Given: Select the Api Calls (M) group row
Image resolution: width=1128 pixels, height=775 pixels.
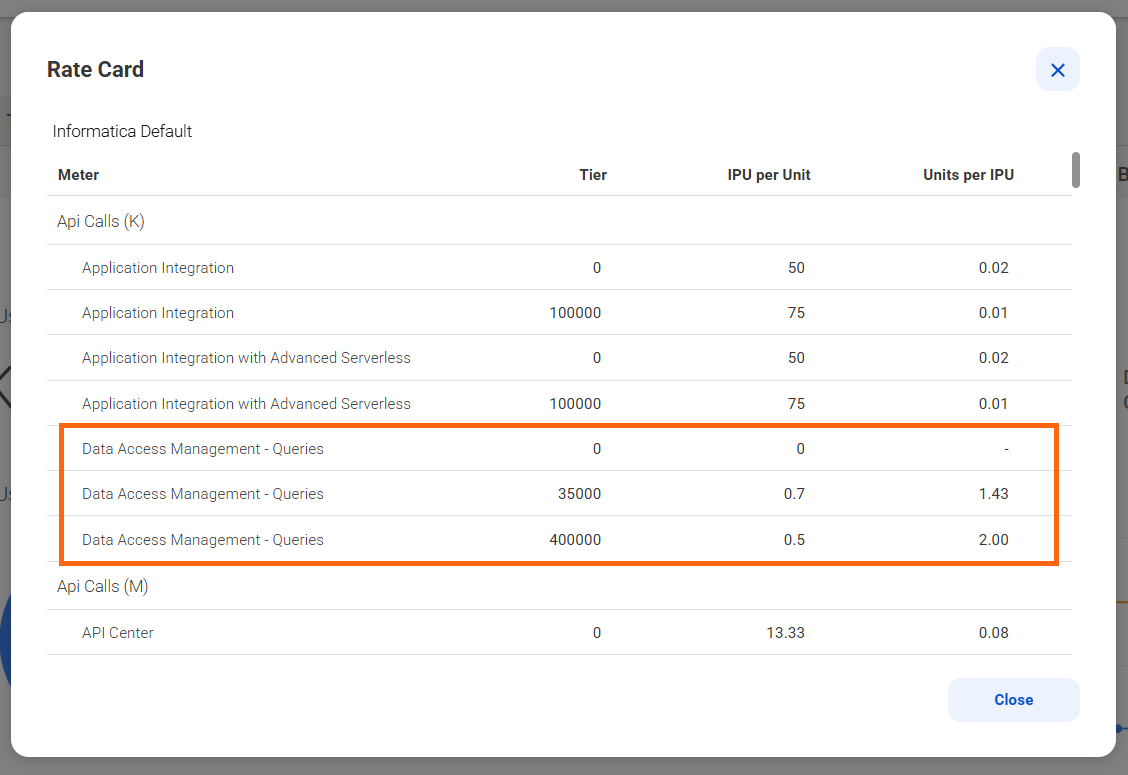Looking at the screenshot, I should point(559,586).
